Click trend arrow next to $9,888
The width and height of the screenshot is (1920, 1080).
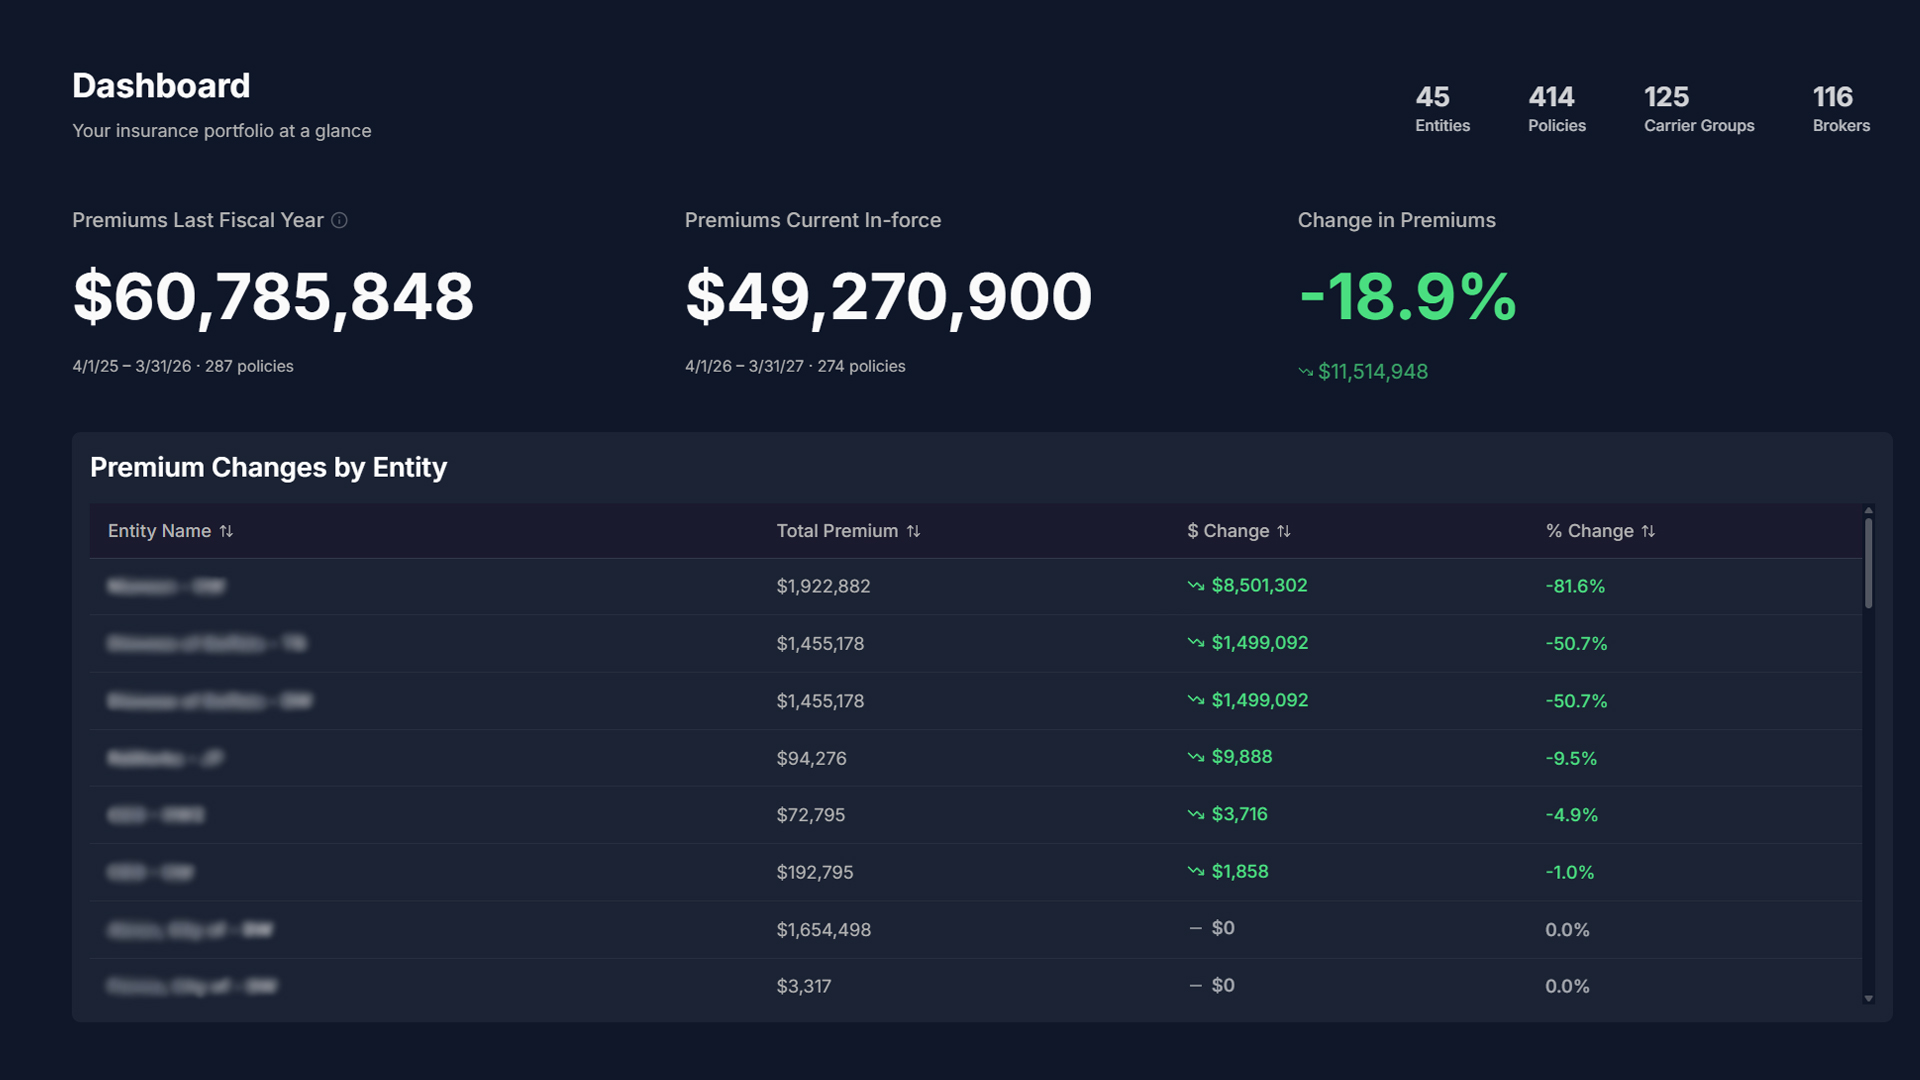point(1195,757)
